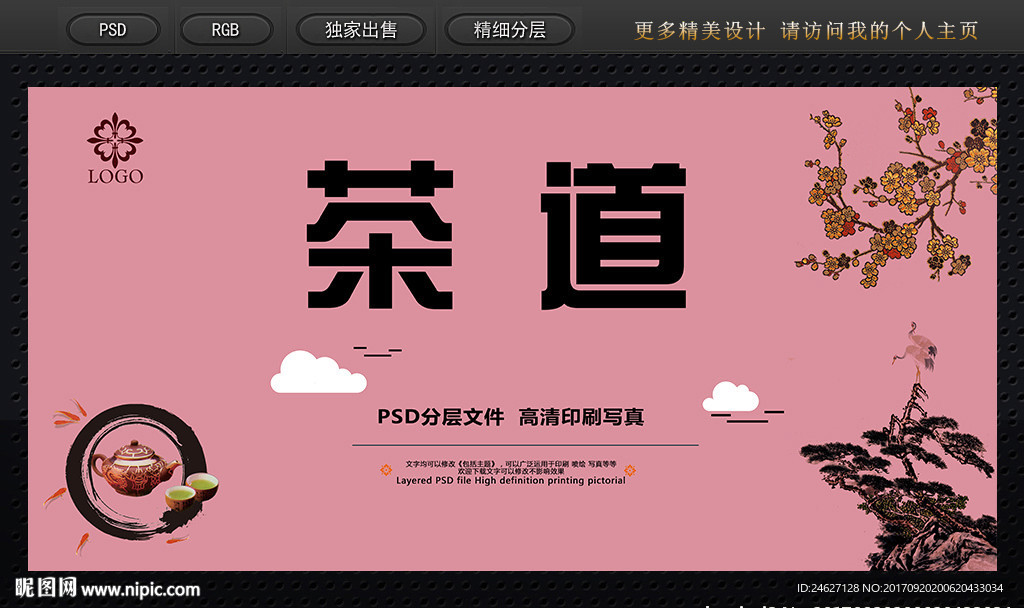Screen dimensions: 1024x608
Task: Click the orange ornament left of the small caption text
Action: click(x=386, y=470)
